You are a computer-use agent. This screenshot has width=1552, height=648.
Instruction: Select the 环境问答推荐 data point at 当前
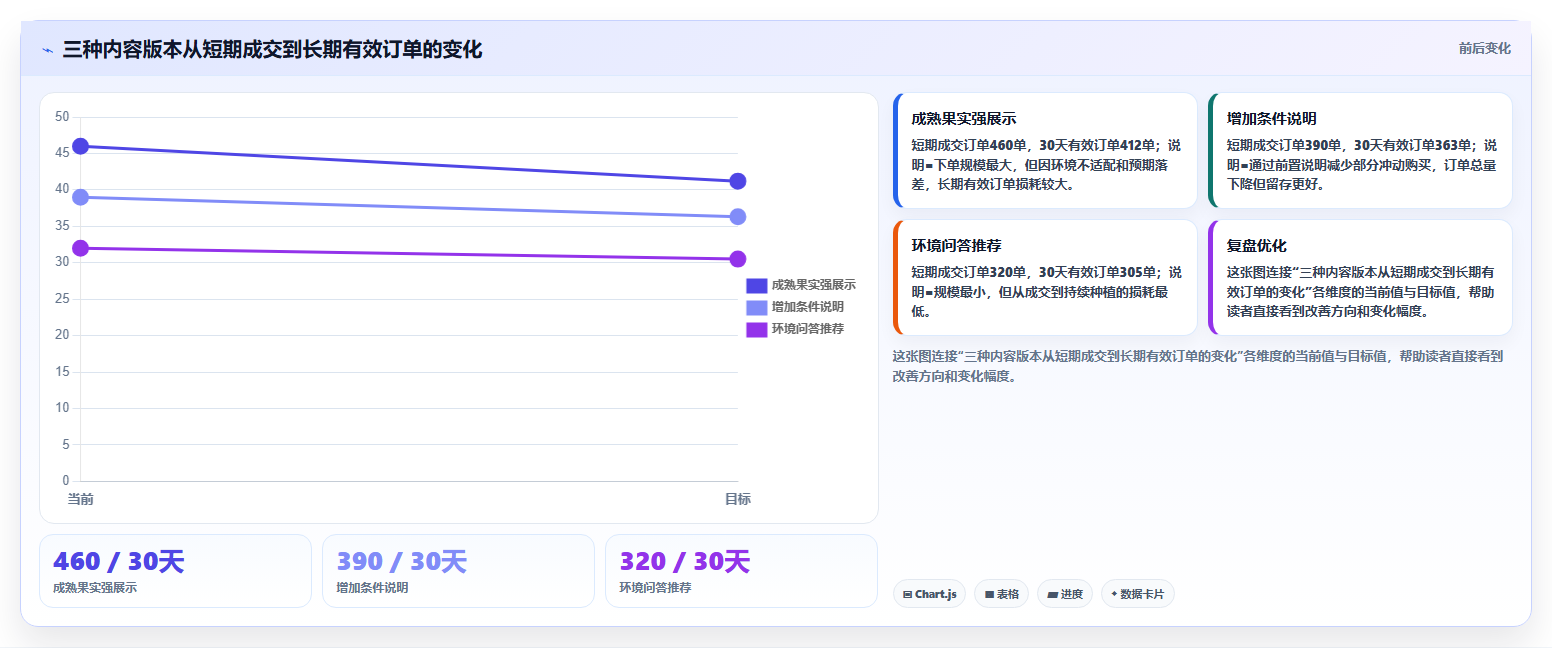pyautogui.click(x=81, y=248)
